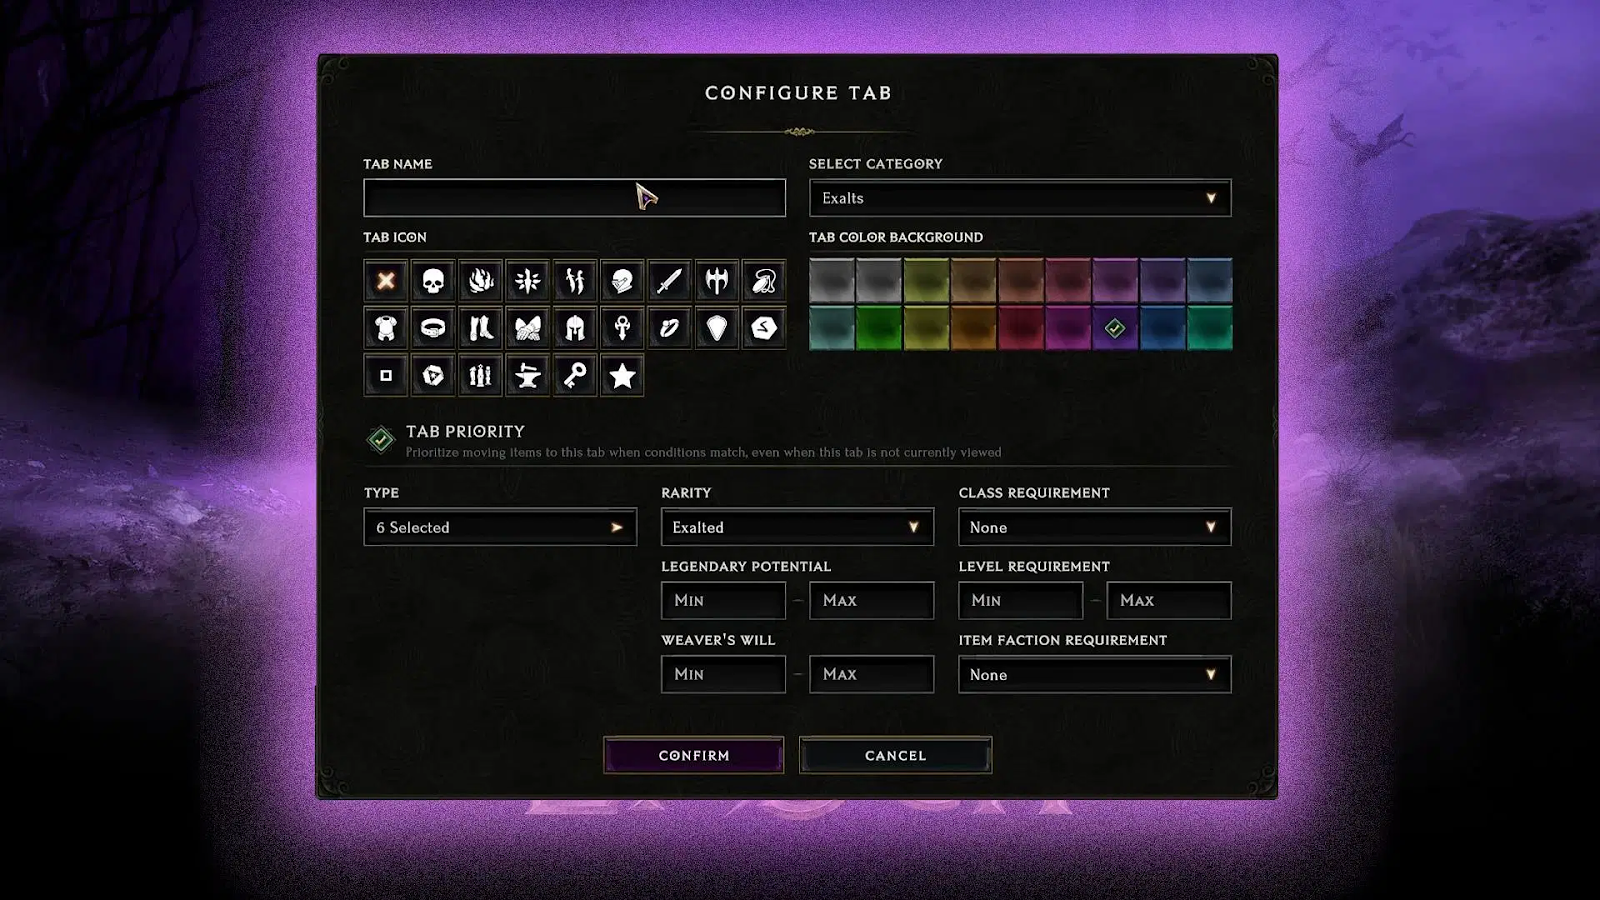Choose the skull tab icon
Screen dimensions: 1600x900
pos(433,281)
